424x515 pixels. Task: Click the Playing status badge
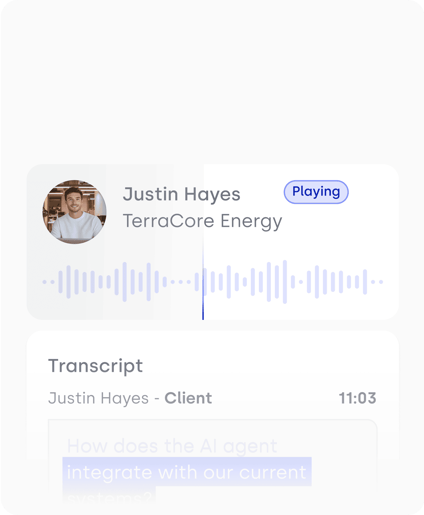click(x=316, y=192)
